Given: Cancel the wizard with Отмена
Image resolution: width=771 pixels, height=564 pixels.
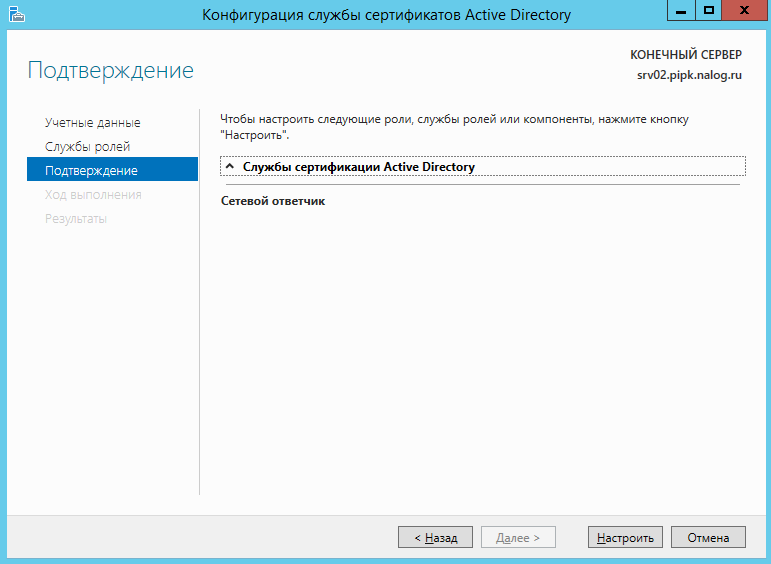Looking at the screenshot, I should pyautogui.click(x=708, y=537).
